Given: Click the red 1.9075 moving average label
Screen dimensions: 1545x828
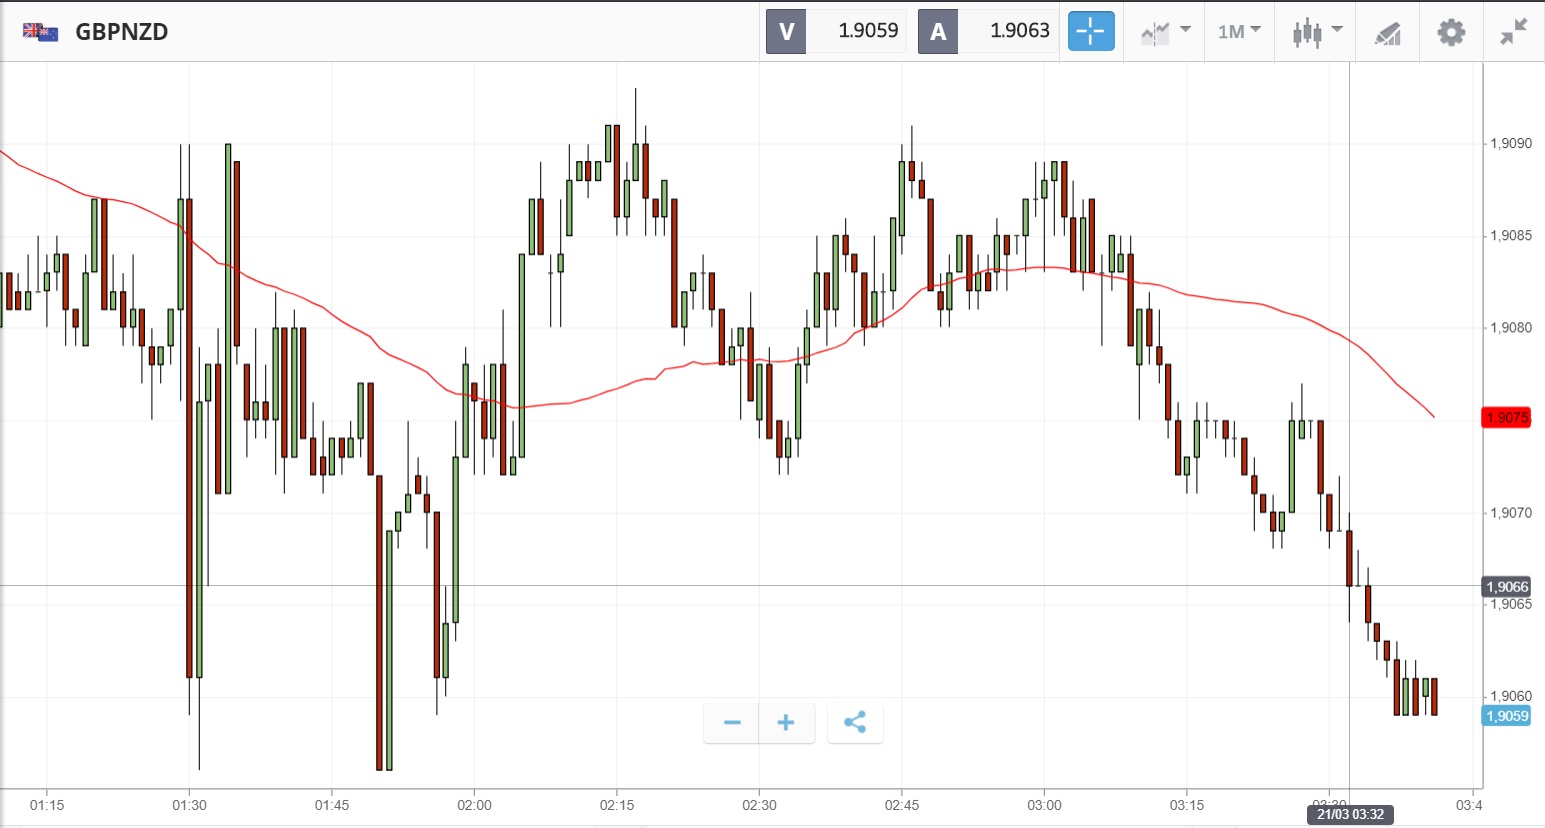Looking at the screenshot, I should tap(1506, 417).
